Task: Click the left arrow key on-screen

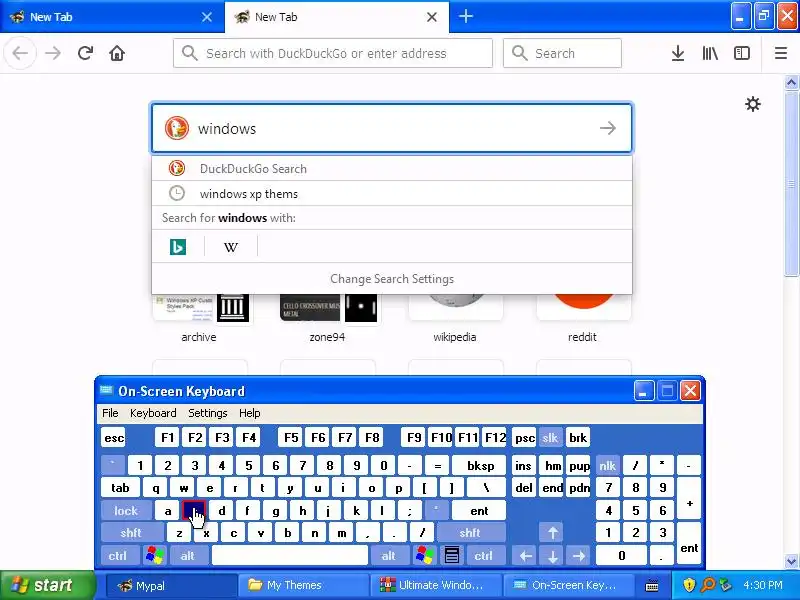Action: tap(526, 556)
